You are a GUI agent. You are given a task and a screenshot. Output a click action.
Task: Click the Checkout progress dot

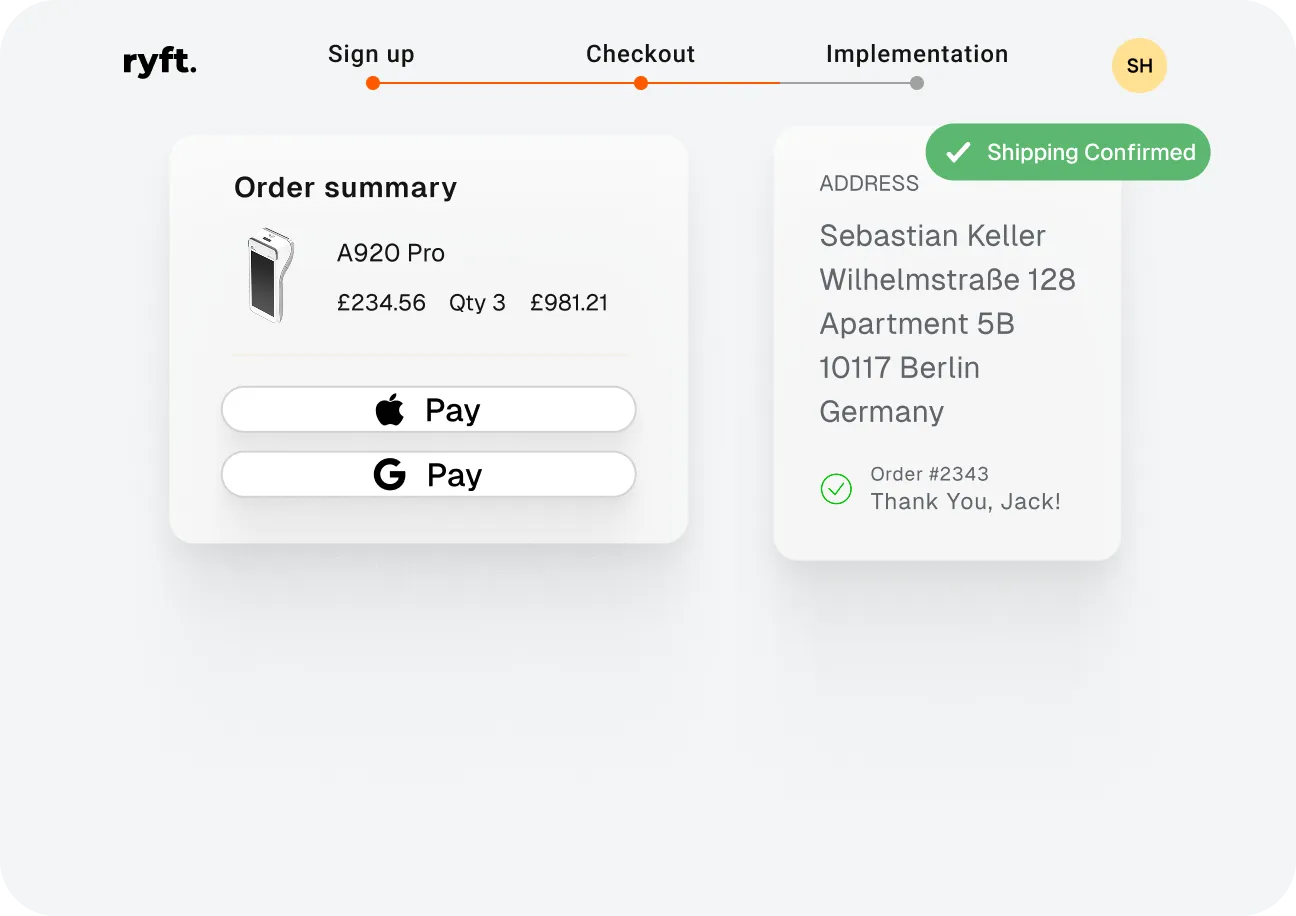click(641, 83)
